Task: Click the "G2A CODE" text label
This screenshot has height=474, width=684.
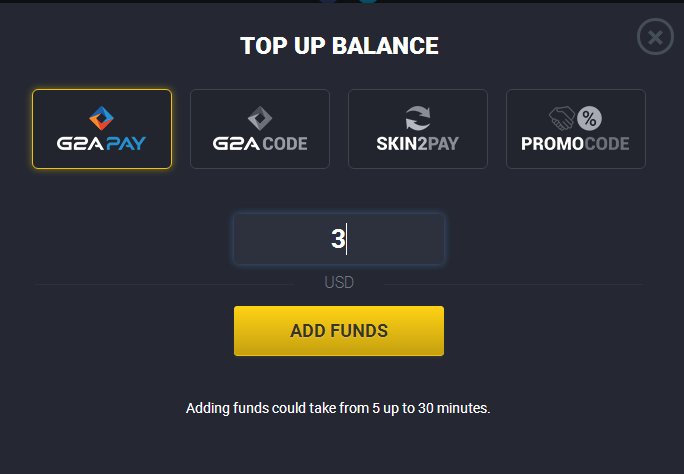Action: pyautogui.click(x=260, y=144)
